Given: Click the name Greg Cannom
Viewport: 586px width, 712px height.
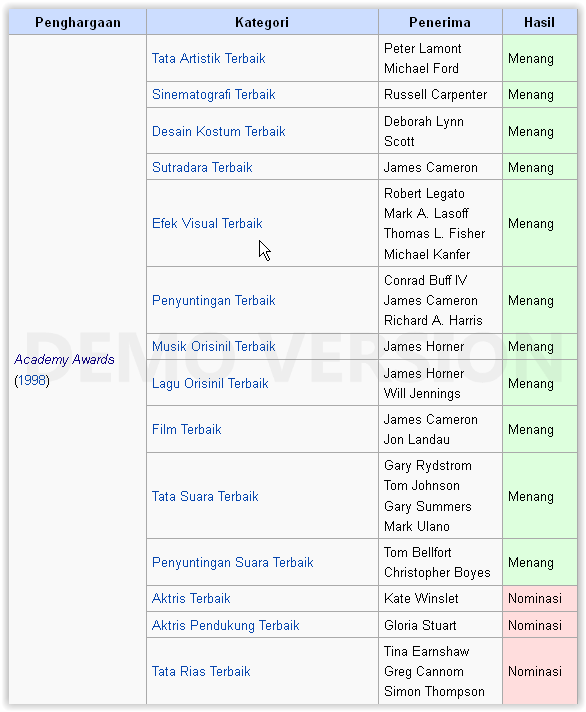Looking at the screenshot, I should click(x=424, y=672).
